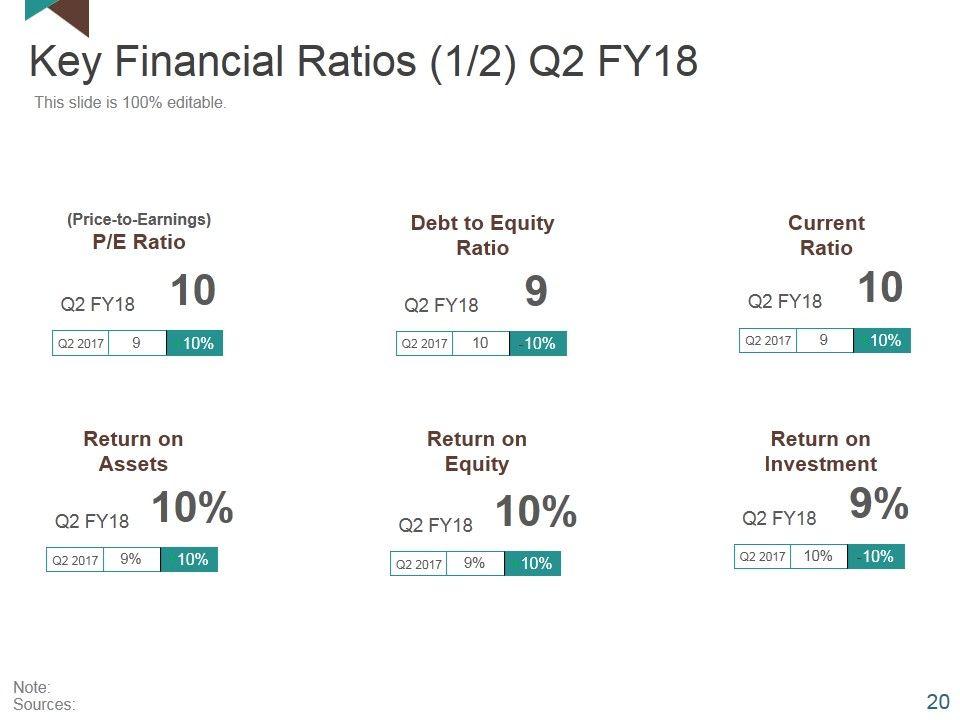960x720 pixels.
Task: Click the Debt to Equity Ratio heading
Action: pos(482,235)
